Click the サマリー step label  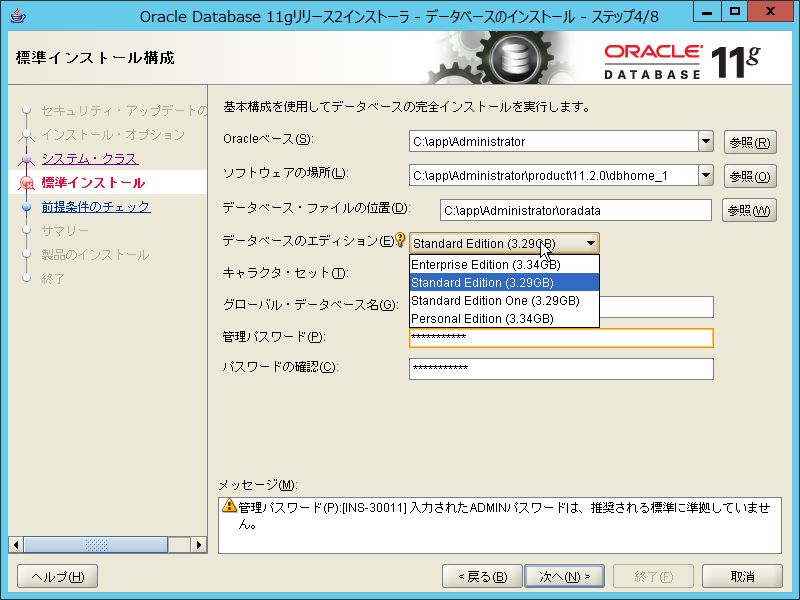(65, 231)
